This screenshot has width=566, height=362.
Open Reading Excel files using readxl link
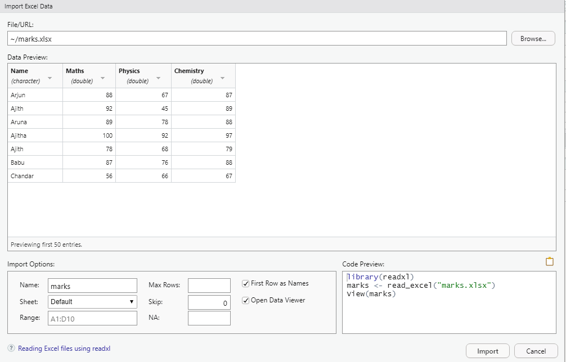click(x=64, y=348)
